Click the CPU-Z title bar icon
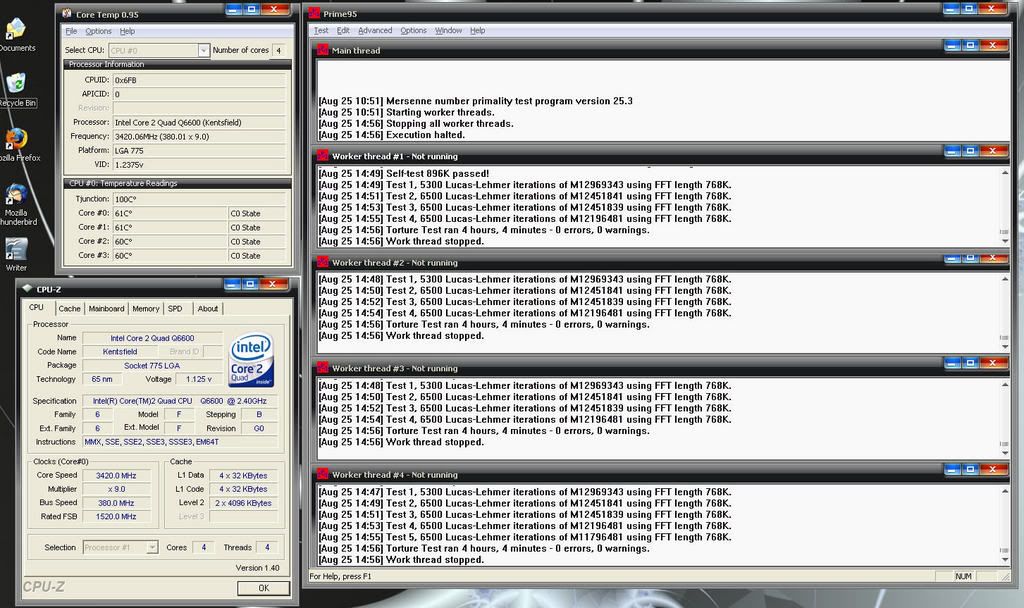The image size is (1024, 608). pos(27,289)
